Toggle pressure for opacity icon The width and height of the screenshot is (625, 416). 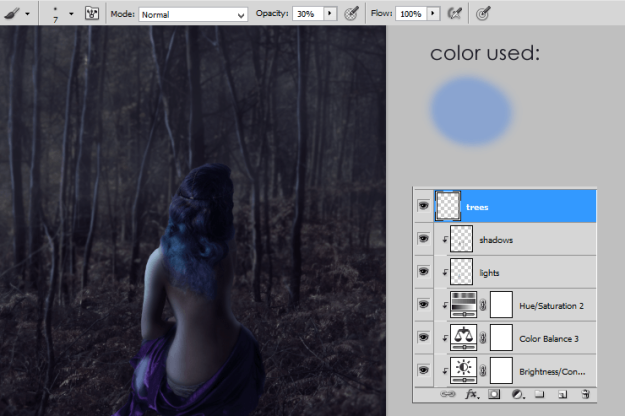pos(352,14)
